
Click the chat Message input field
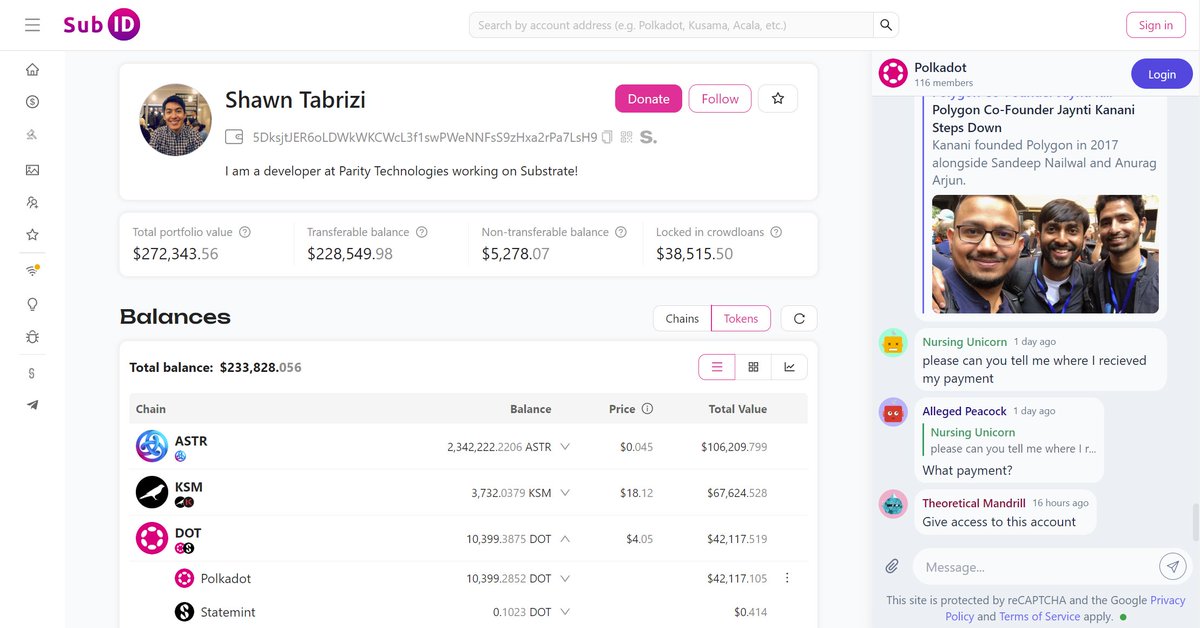point(1035,567)
